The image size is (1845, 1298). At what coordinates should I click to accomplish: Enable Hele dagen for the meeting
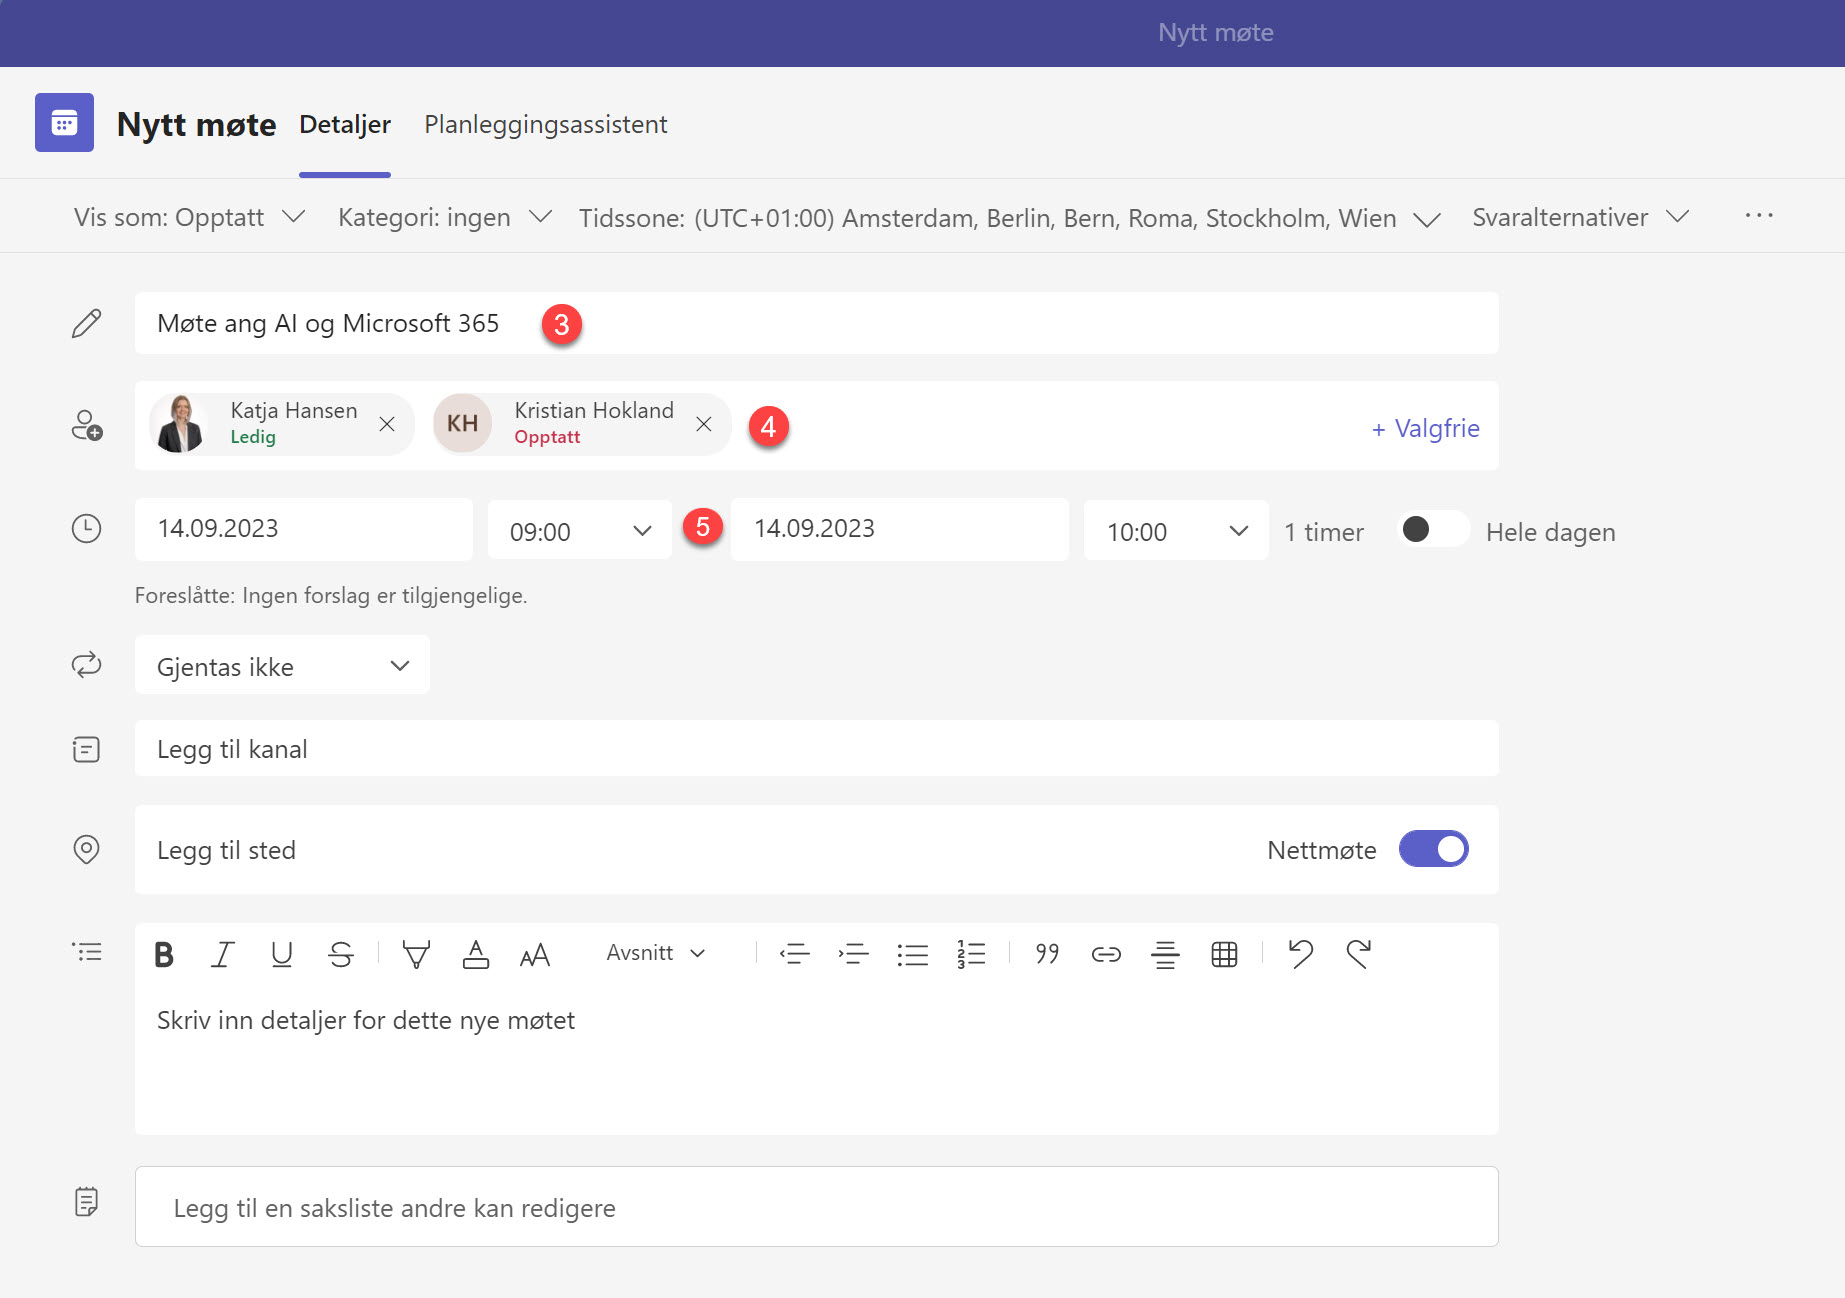(1432, 530)
